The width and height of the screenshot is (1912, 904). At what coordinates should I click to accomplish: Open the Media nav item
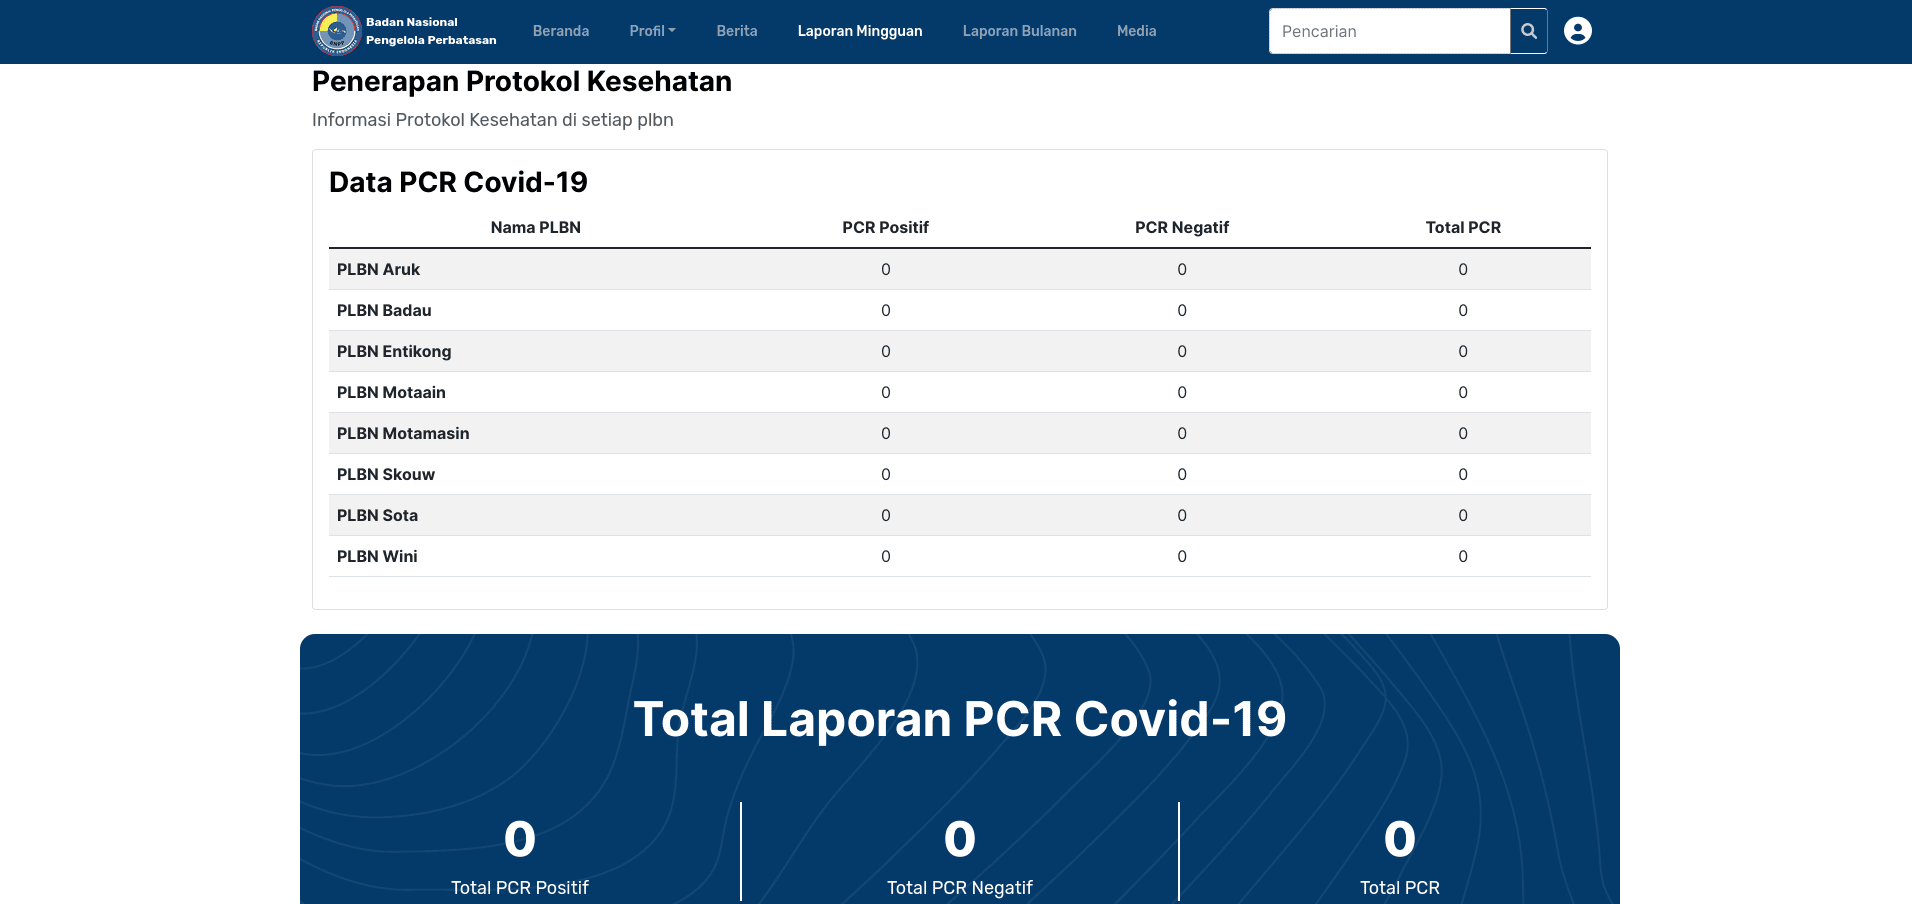click(1136, 31)
